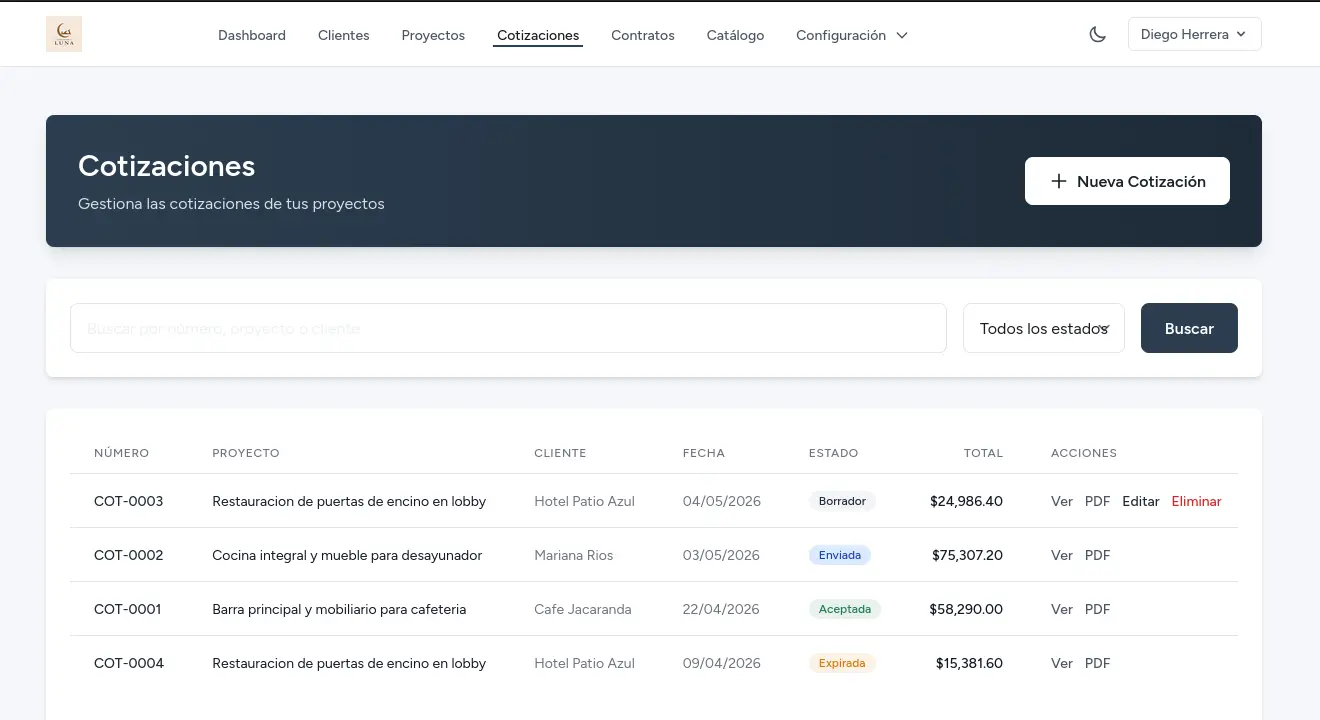The width and height of the screenshot is (1320, 720).
Task: View the expired quotation COT-0004
Action: 1061,663
